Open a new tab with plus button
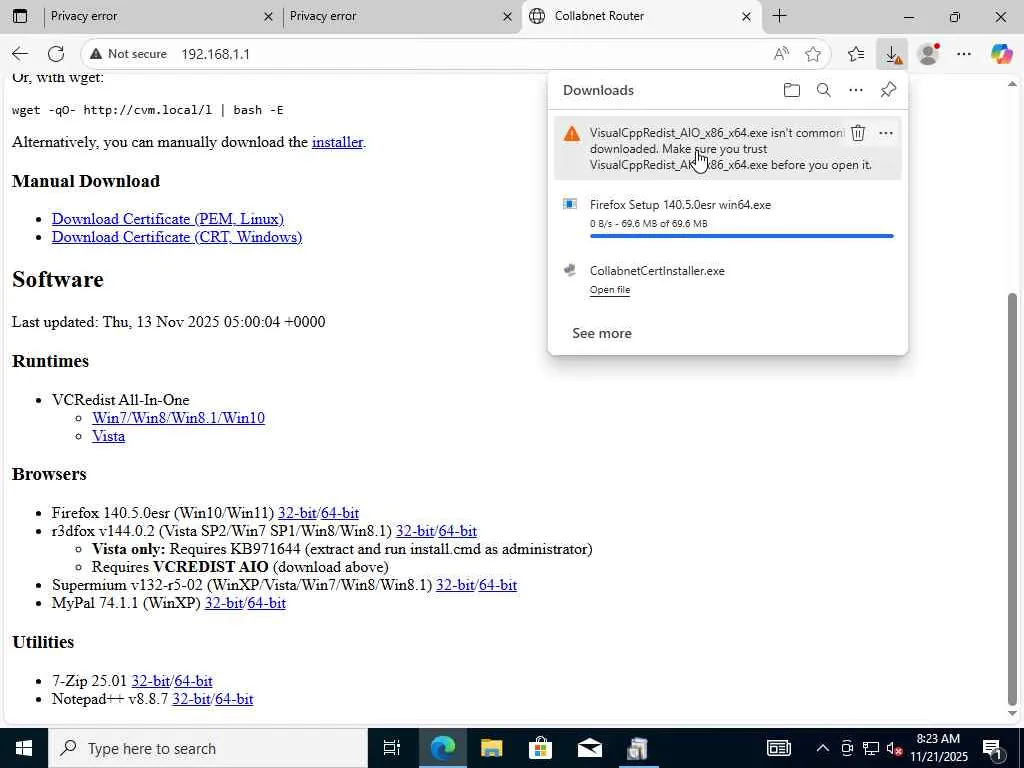The width and height of the screenshot is (1024, 768). 780,16
